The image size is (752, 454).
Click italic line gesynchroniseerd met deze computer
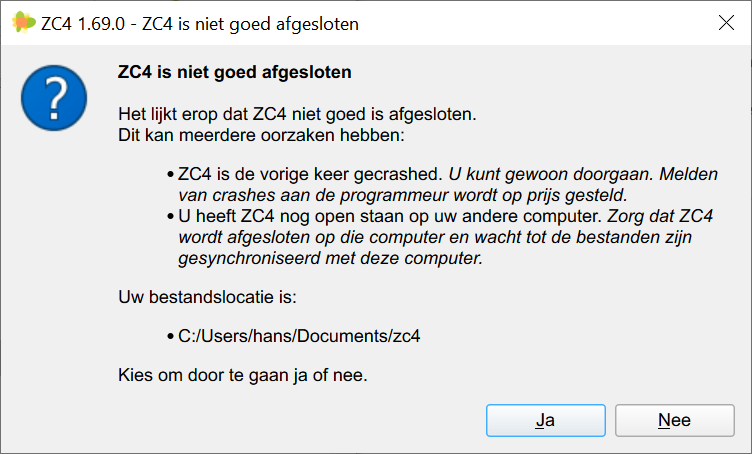(x=330, y=258)
